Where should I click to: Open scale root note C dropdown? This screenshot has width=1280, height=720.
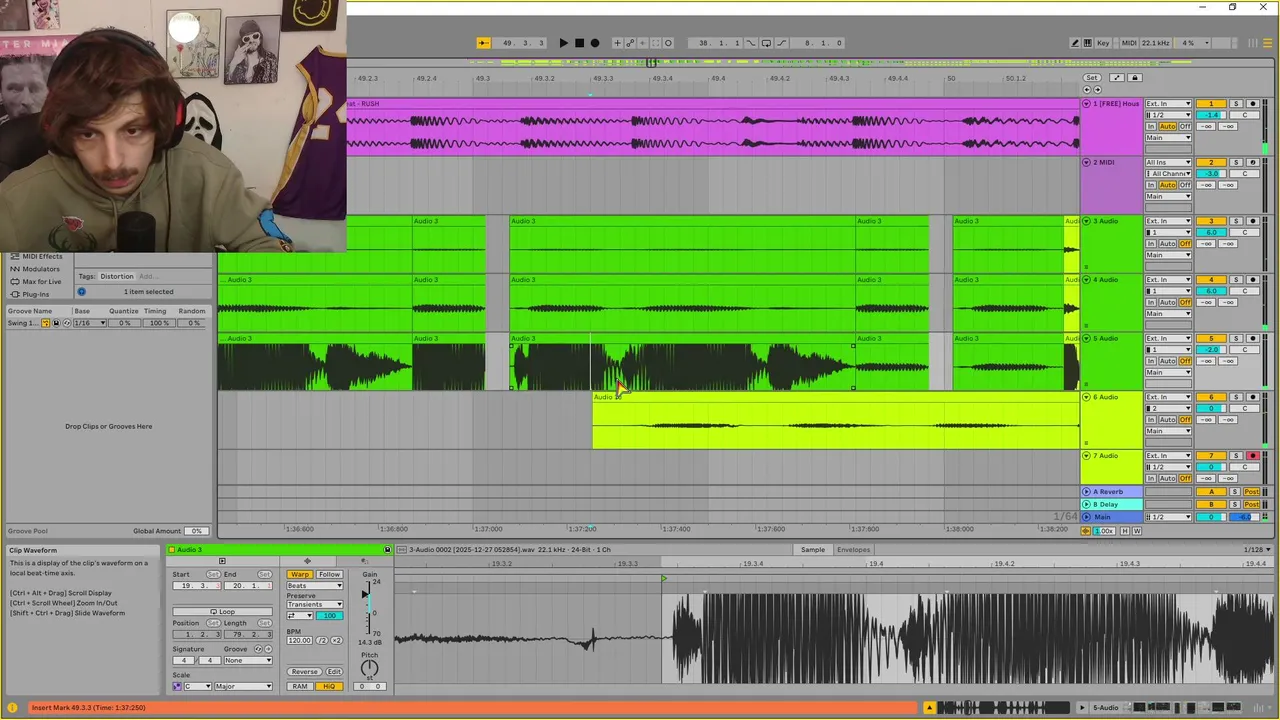coord(197,686)
